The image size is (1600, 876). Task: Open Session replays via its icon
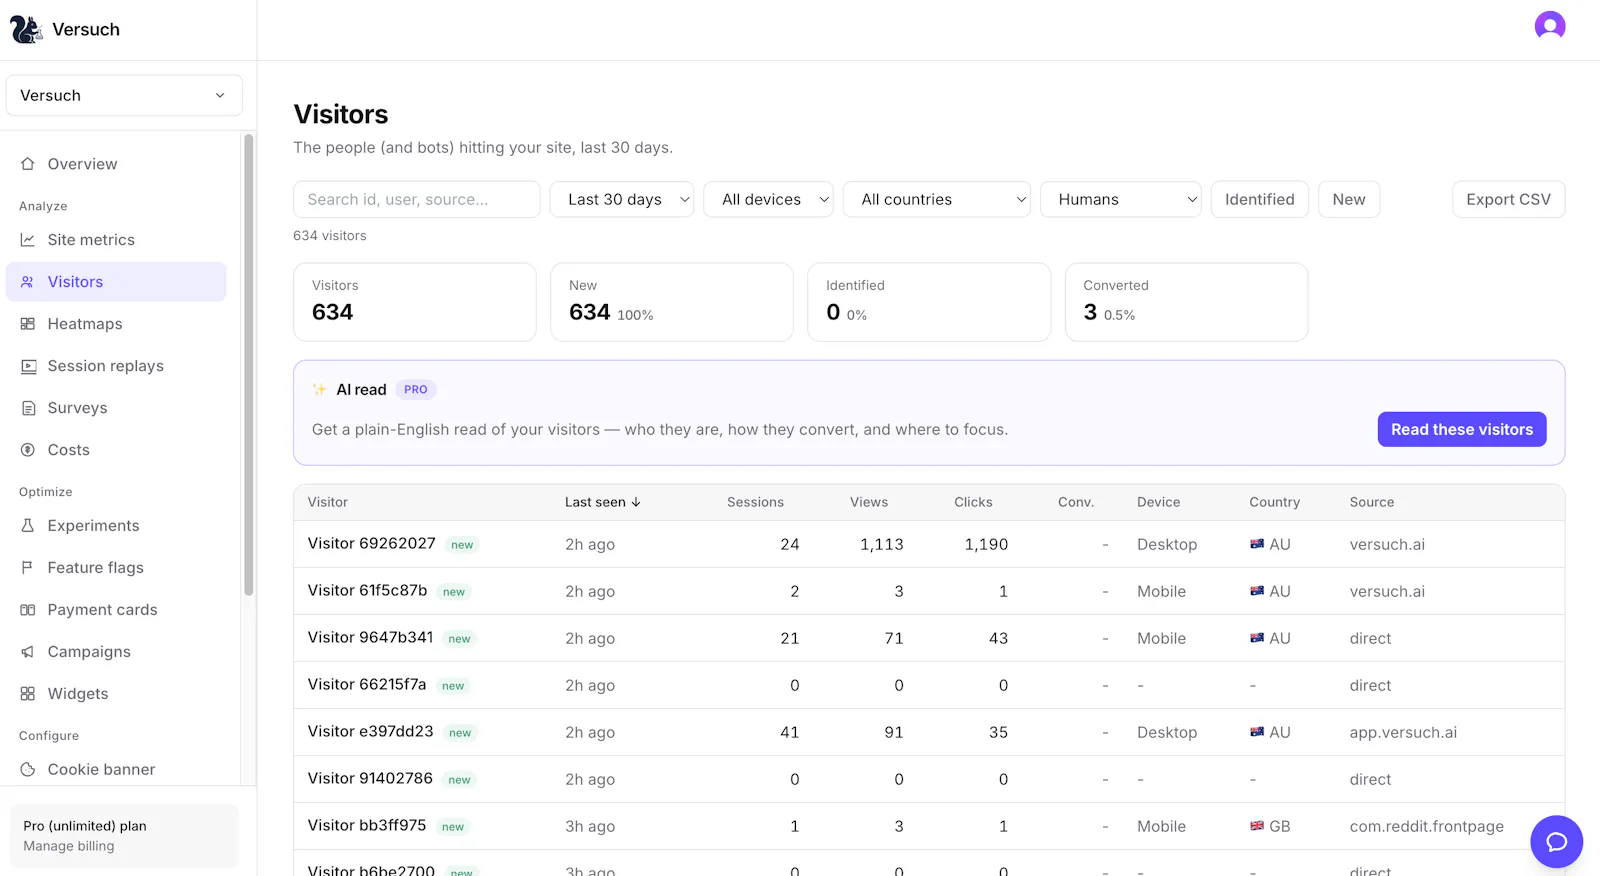click(x=28, y=366)
